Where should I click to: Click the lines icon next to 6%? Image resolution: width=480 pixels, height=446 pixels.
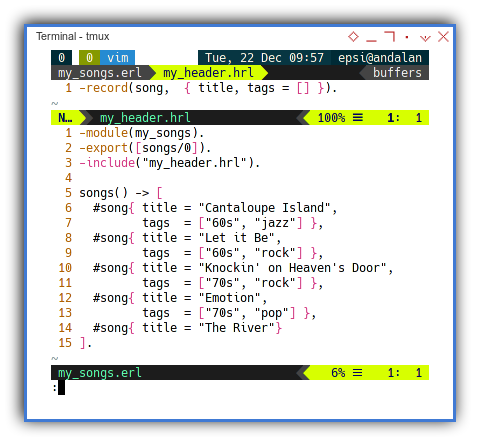tap(358, 373)
